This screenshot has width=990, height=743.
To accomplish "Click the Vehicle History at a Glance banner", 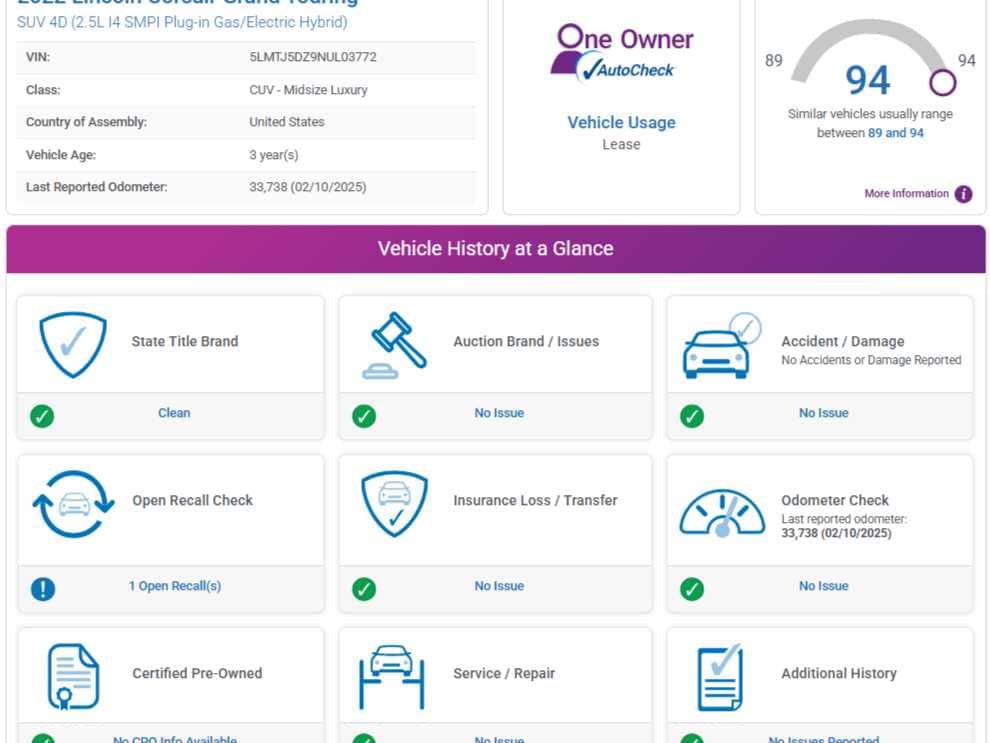I will click(496, 249).
